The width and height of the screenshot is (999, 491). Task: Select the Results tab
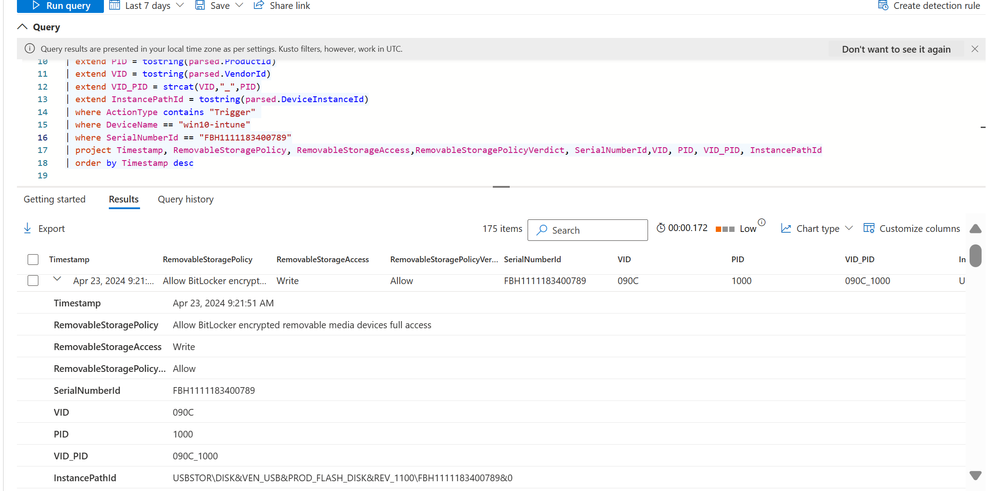click(124, 199)
